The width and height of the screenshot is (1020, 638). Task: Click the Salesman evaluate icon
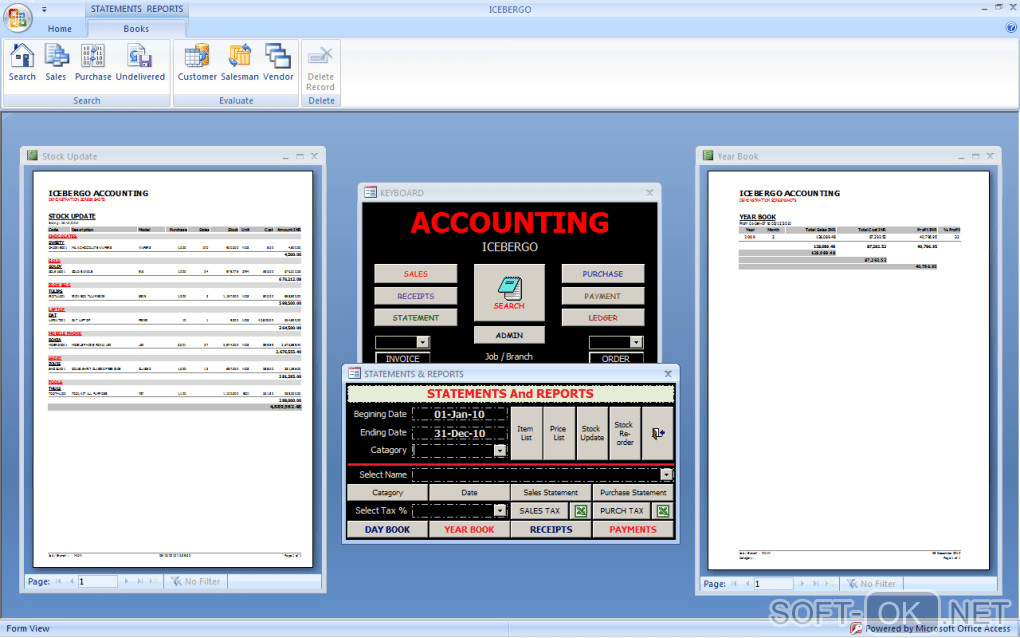[239, 62]
